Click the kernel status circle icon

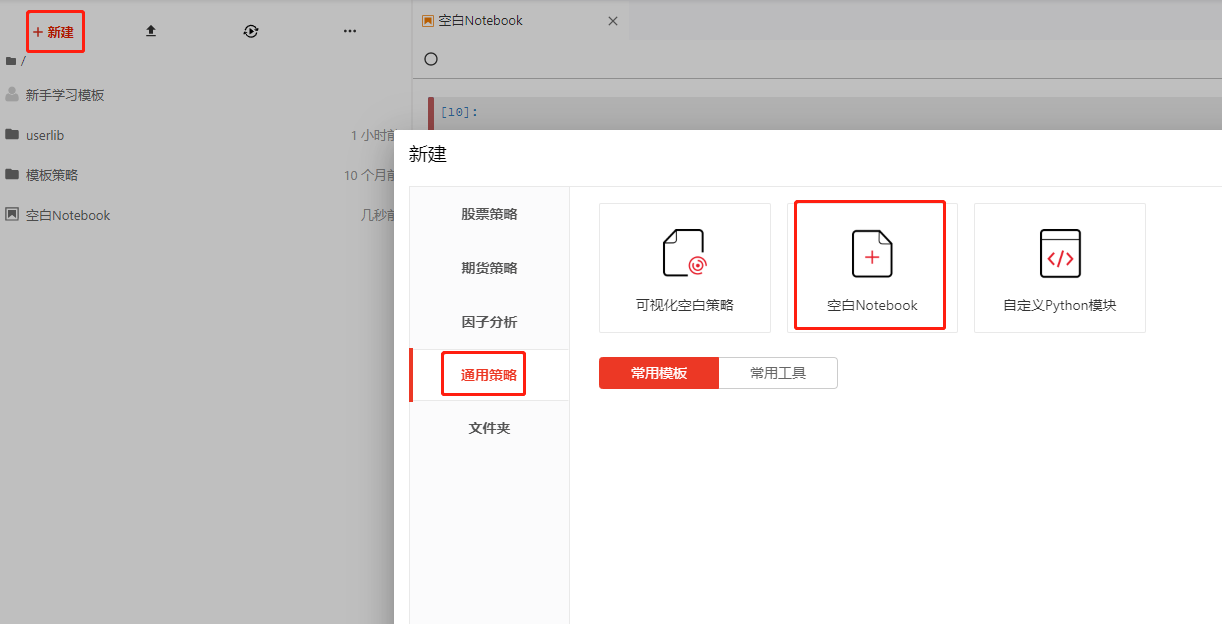click(431, 59)
